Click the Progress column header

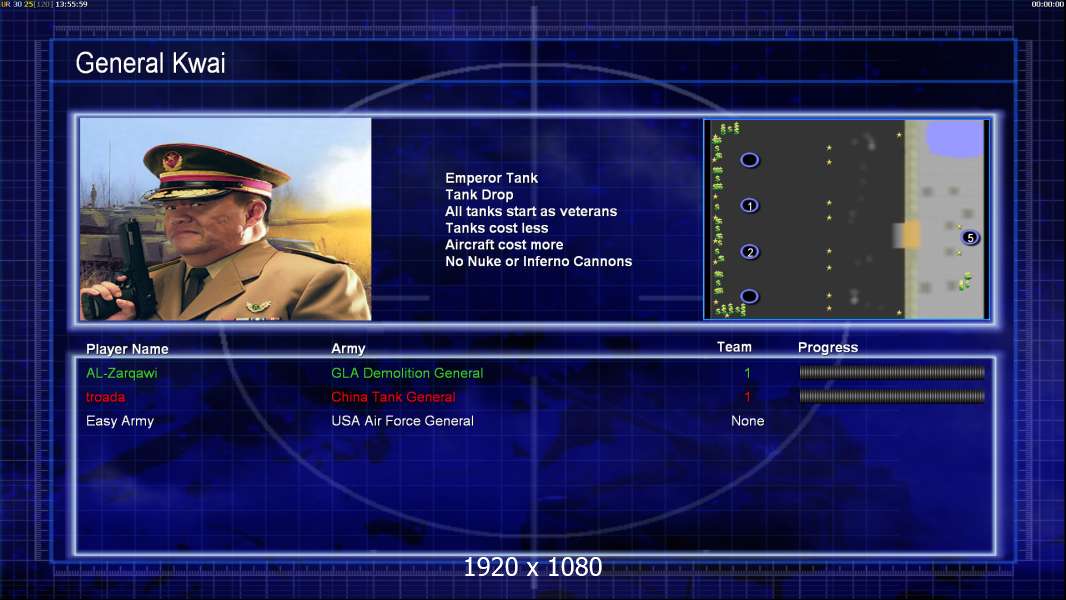click(x=827, y=348)
